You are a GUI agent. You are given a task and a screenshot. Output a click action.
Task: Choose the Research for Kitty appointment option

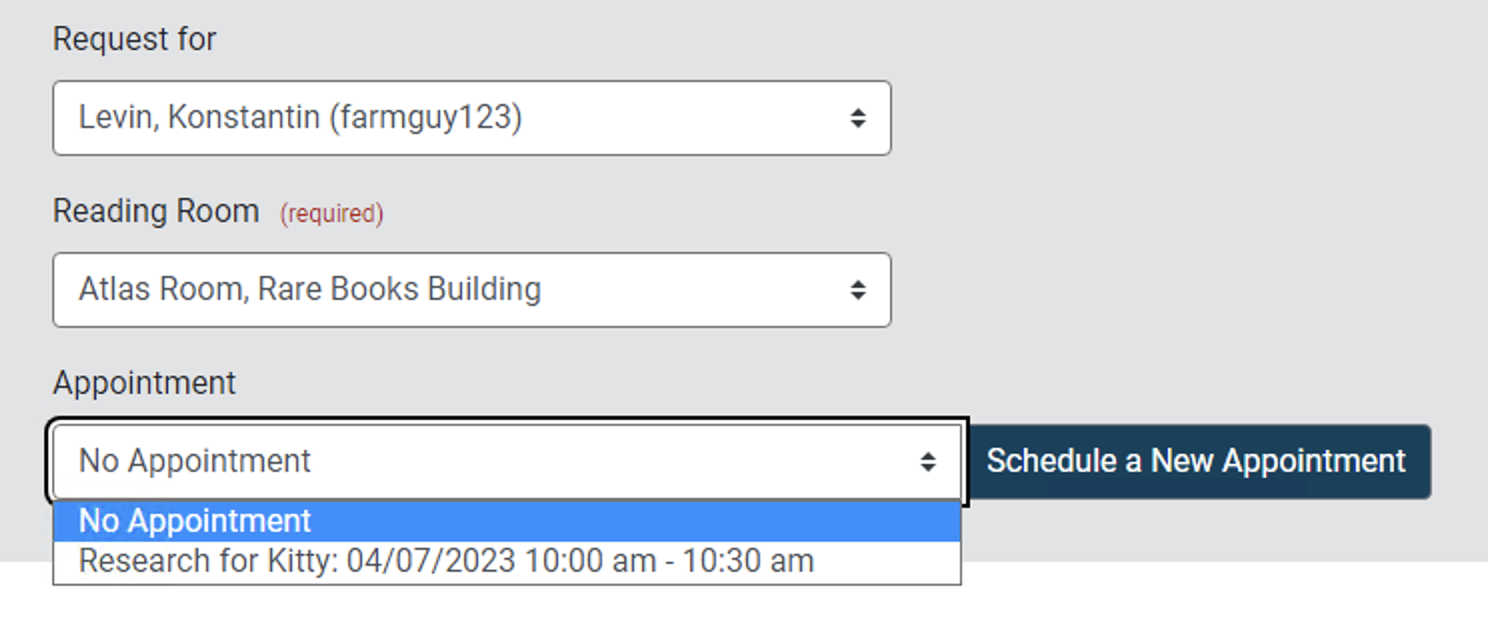tap(446, 561)
